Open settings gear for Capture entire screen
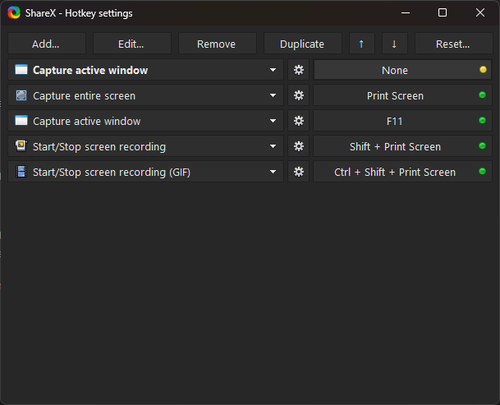The height and width of the screenshot is (405, 500). click(298, 96)
